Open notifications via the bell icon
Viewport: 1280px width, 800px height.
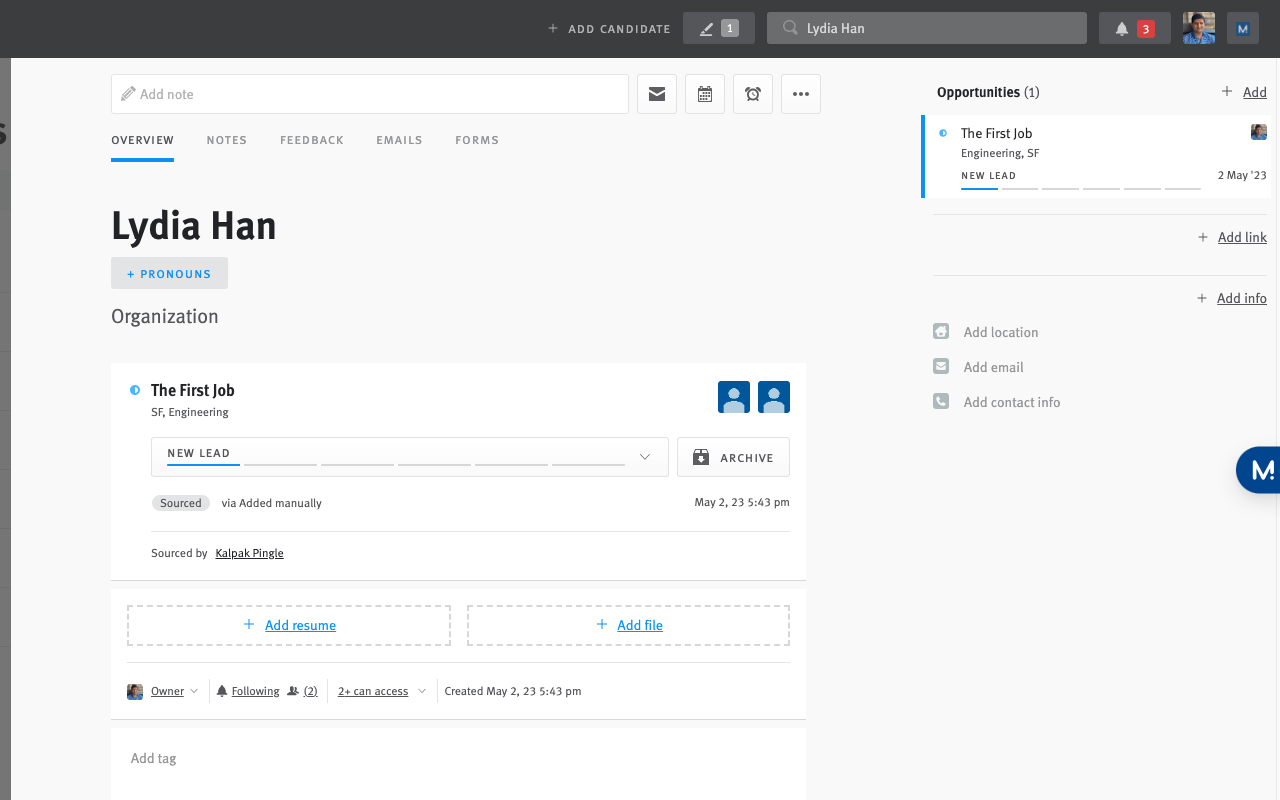click(x=1121, y=28)
